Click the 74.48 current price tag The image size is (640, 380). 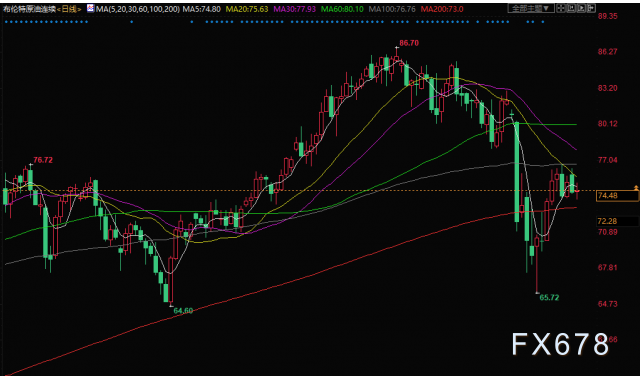tap(617, 196)
